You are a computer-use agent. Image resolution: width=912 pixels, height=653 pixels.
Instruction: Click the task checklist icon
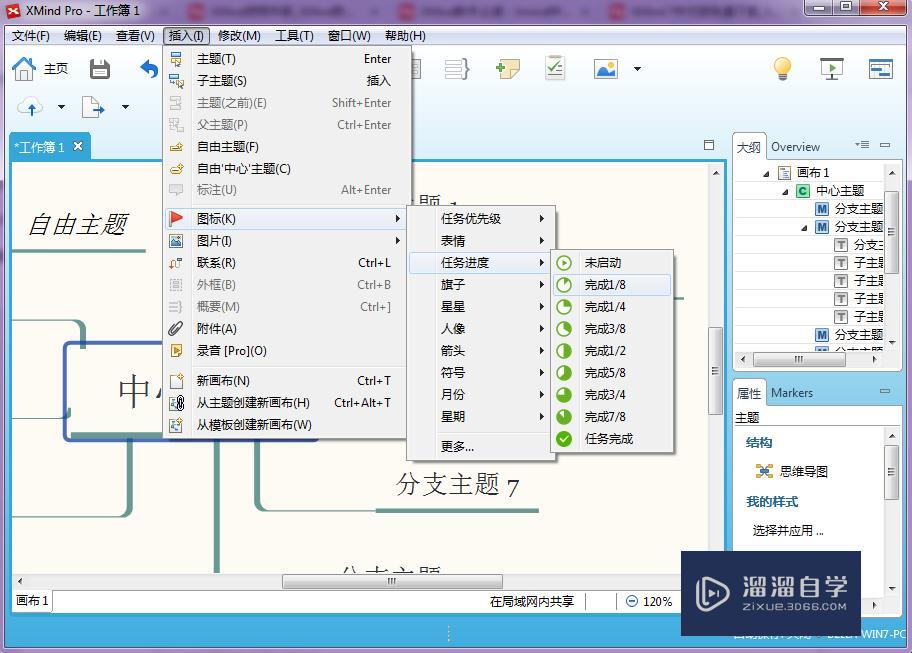[555, 68]
